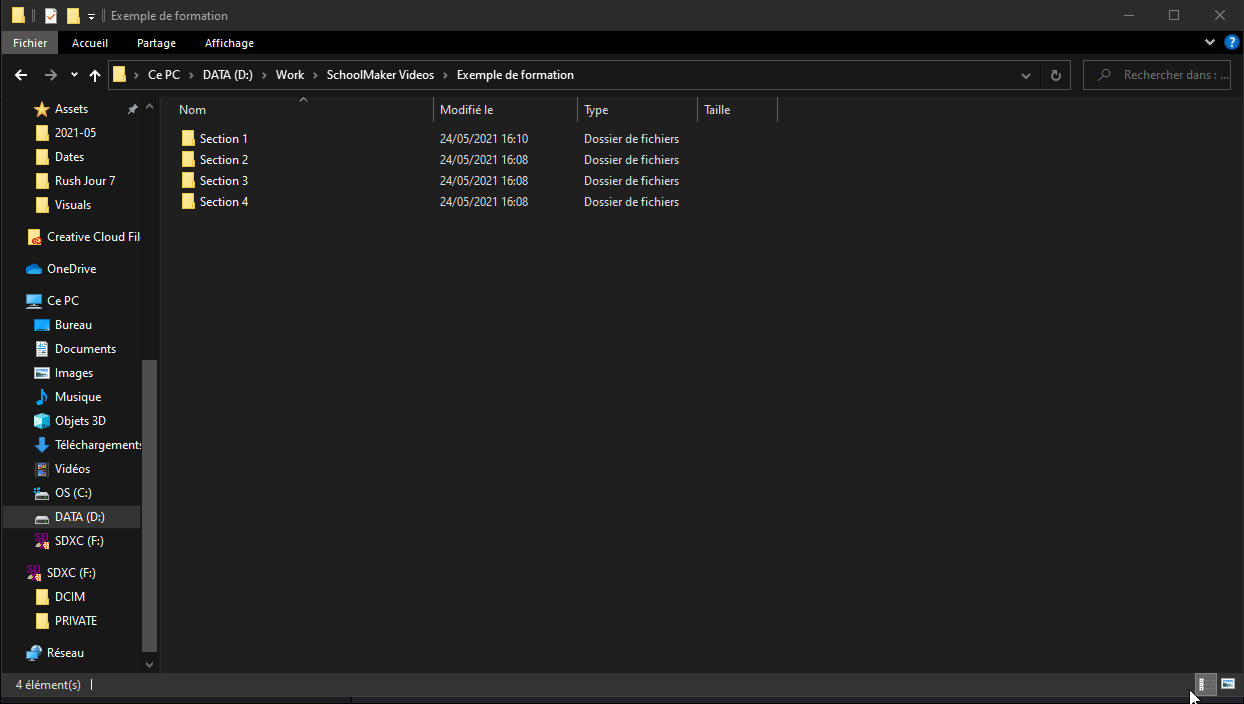The height and width of the screenshot is (704, 1244).
Task: Switch to details view in status bar
Action: (1206, 684)
